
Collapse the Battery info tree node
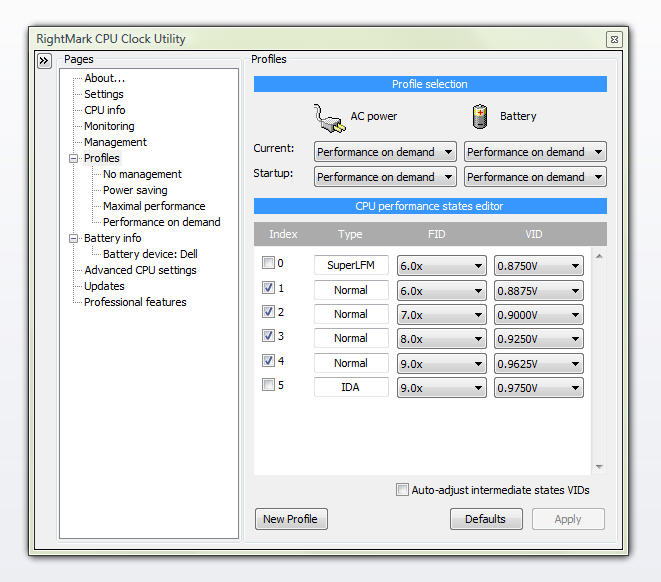[x=73, y=239]
